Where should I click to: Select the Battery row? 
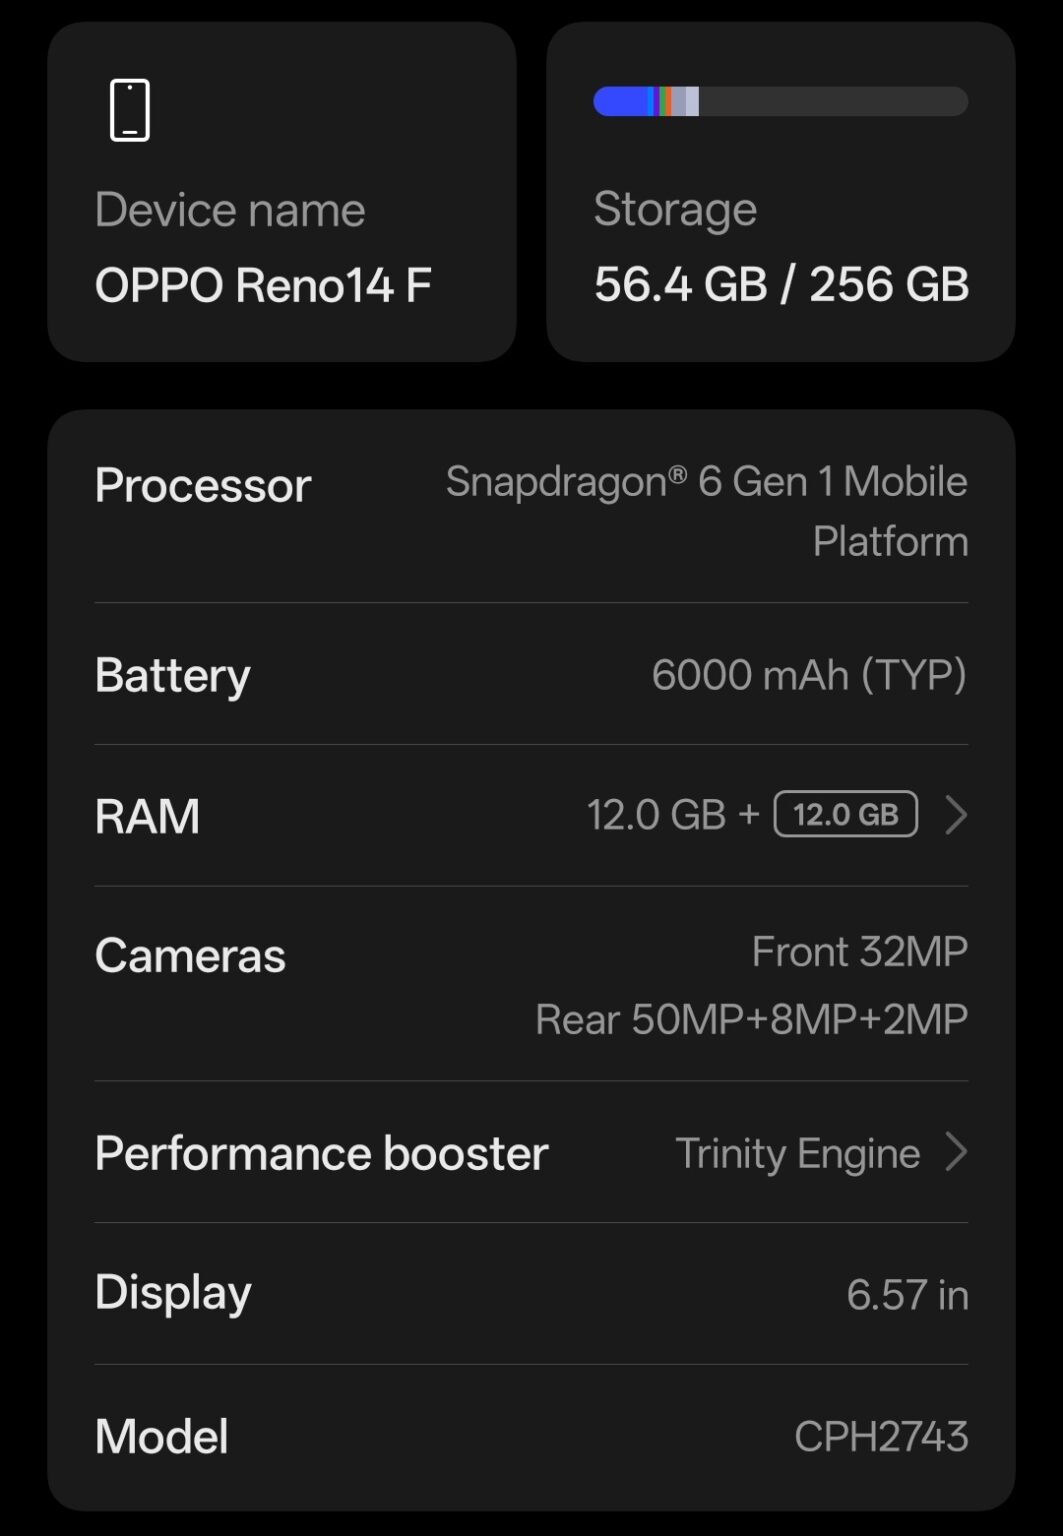tap(531, 674)
